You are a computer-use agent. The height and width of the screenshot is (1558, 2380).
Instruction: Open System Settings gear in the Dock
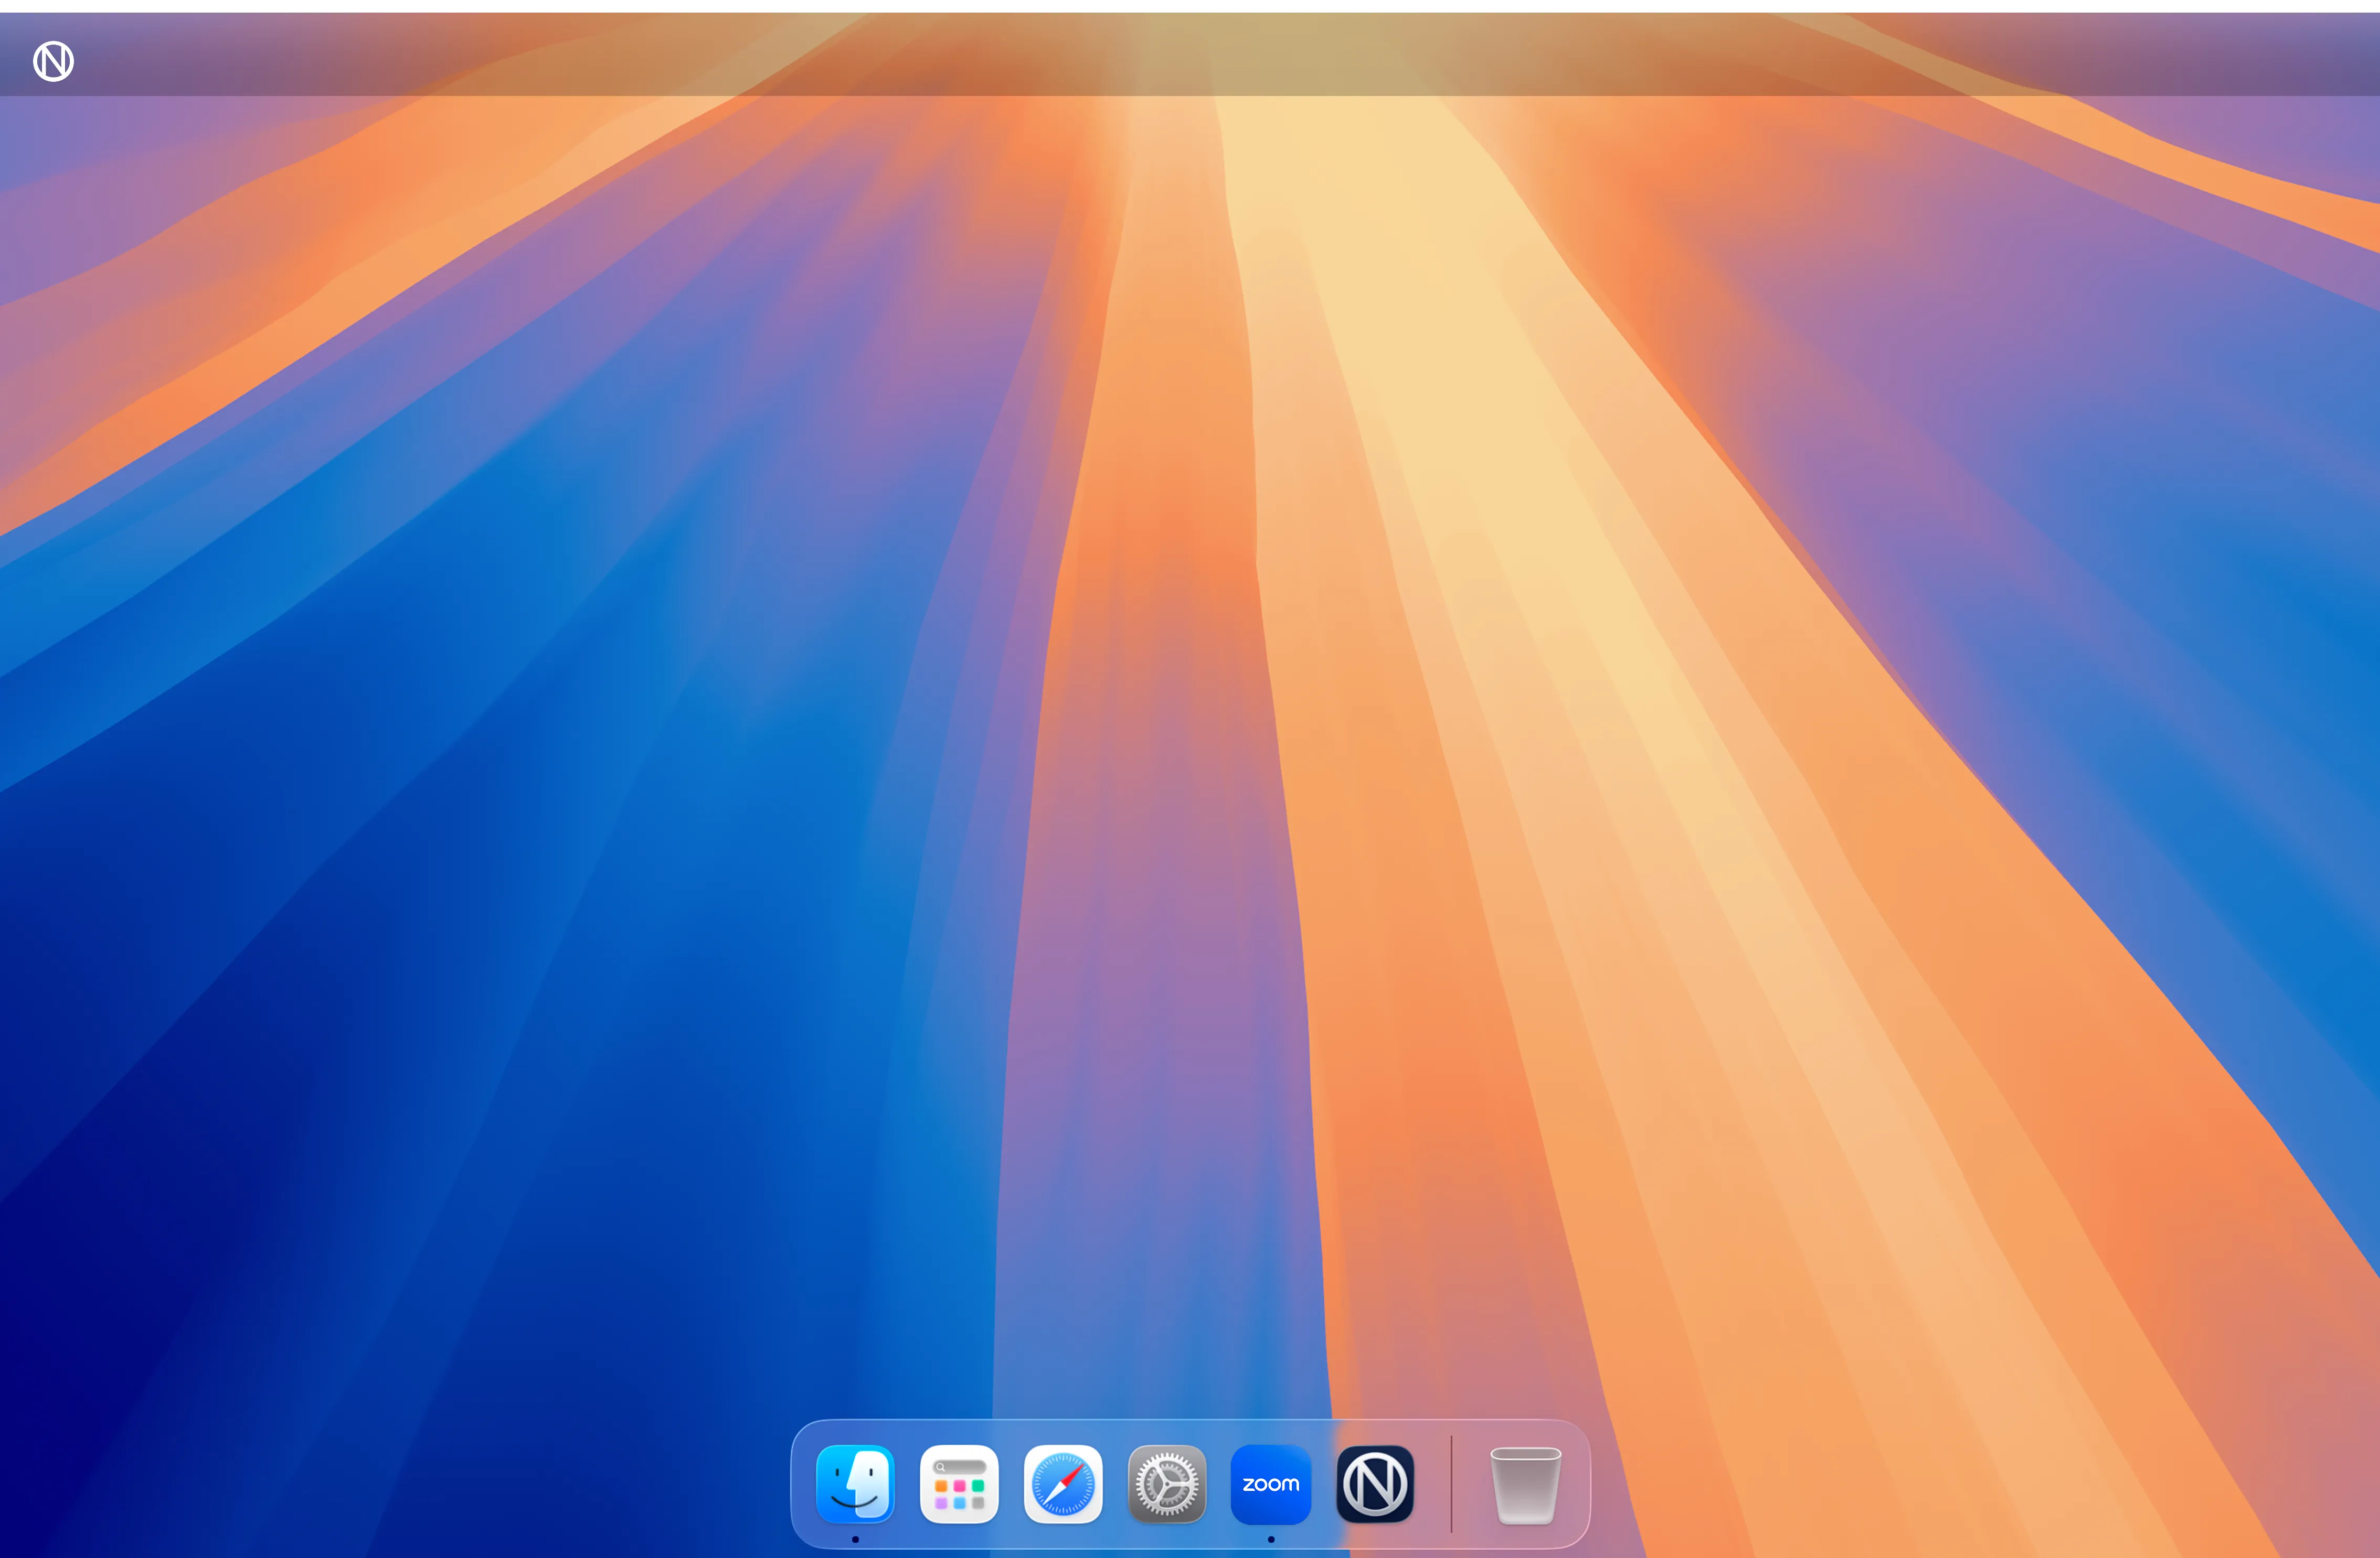pyautogui.click(x=1167, y=1484)
